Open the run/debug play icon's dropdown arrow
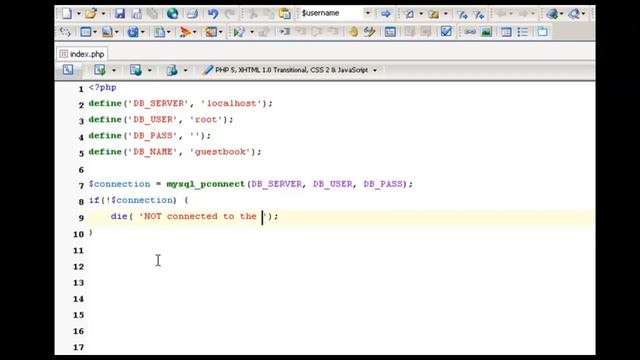Screen dimensions: 640x360 tap(251, 32)
